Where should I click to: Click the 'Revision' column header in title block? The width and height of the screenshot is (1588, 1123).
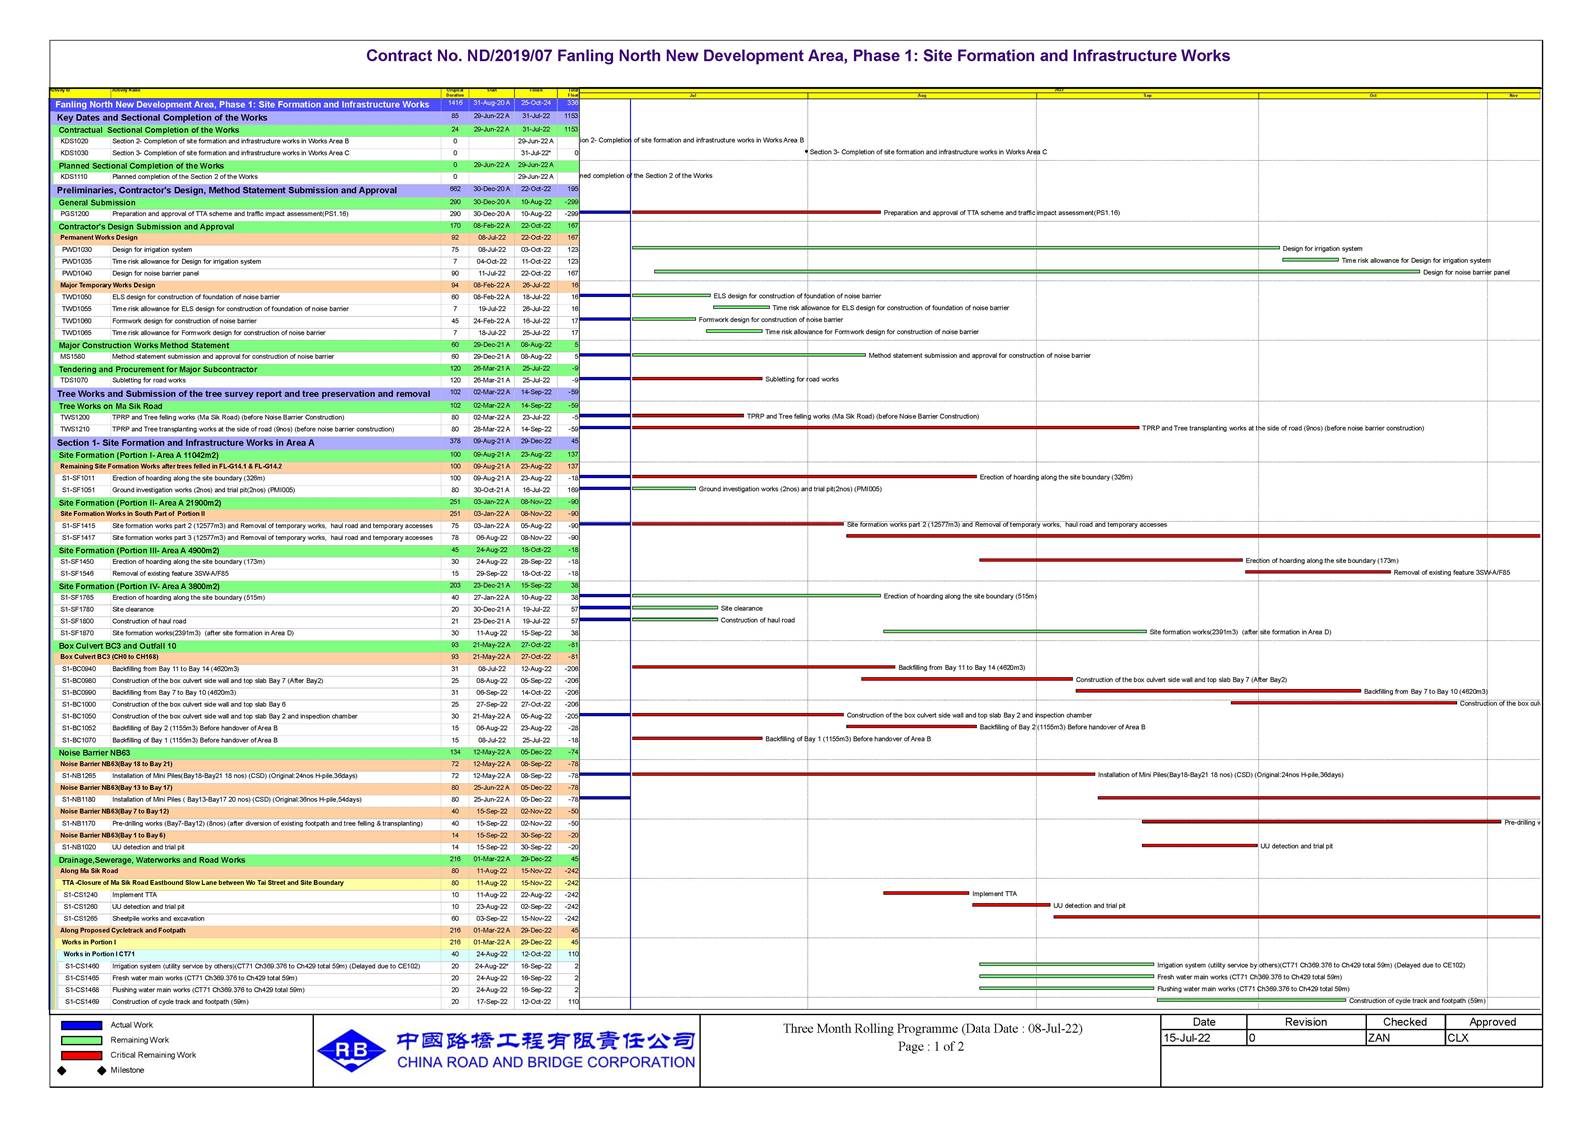(x=1306, y=1022)
